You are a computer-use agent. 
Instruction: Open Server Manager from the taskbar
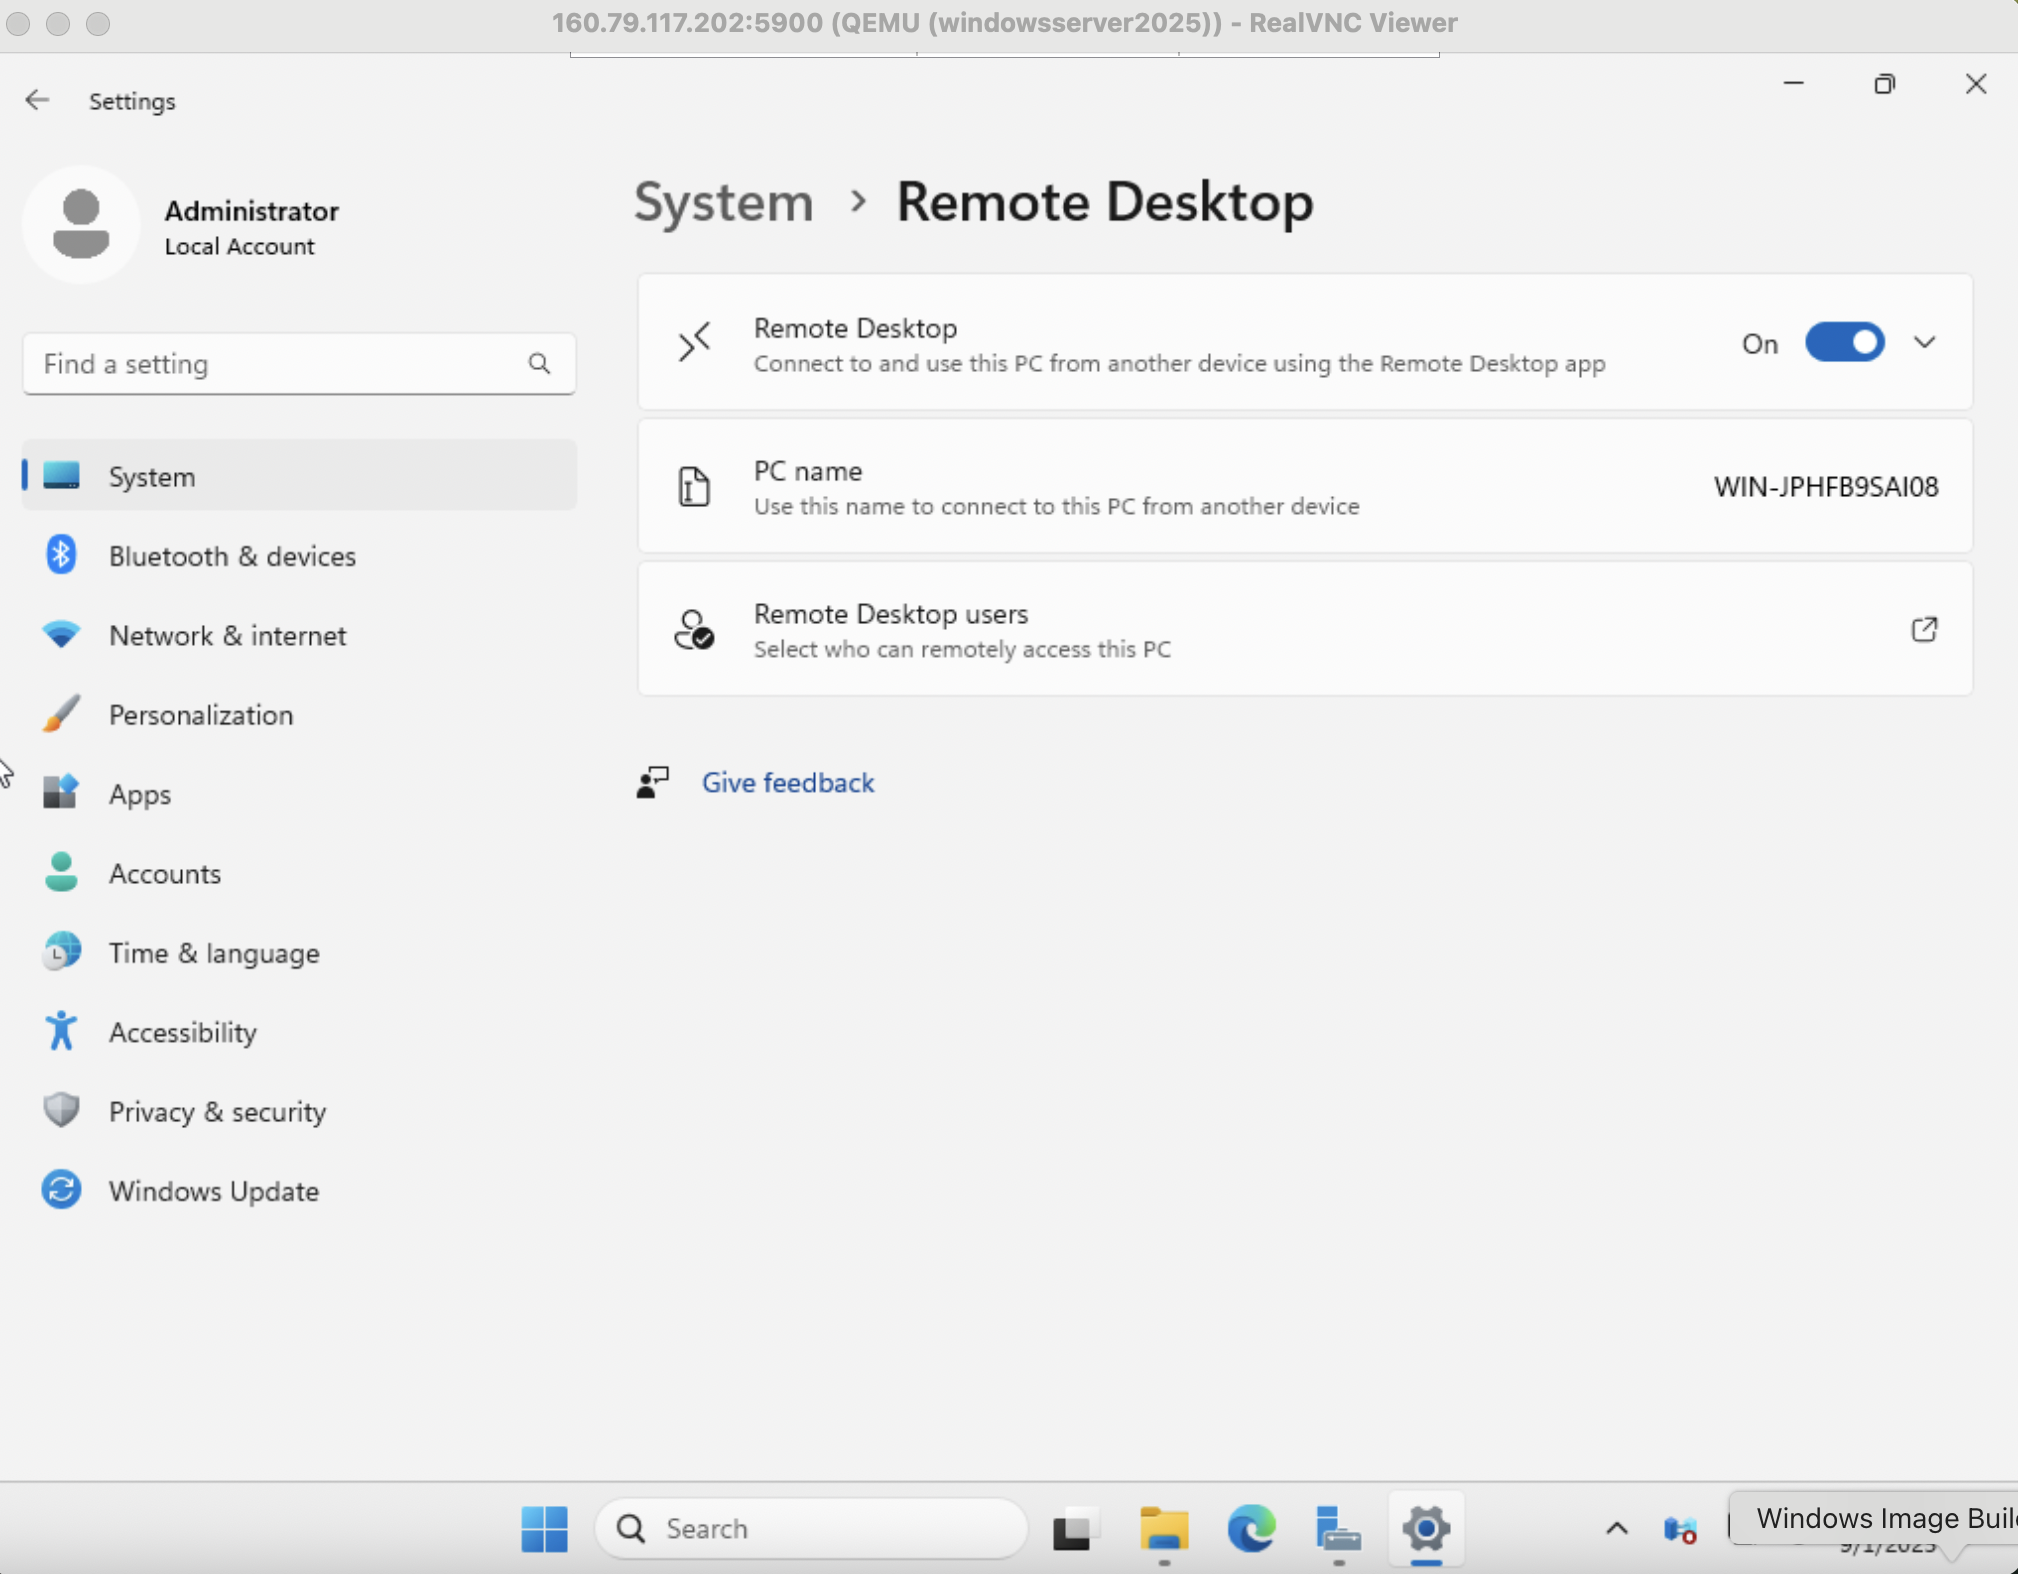[1337, 1529]
